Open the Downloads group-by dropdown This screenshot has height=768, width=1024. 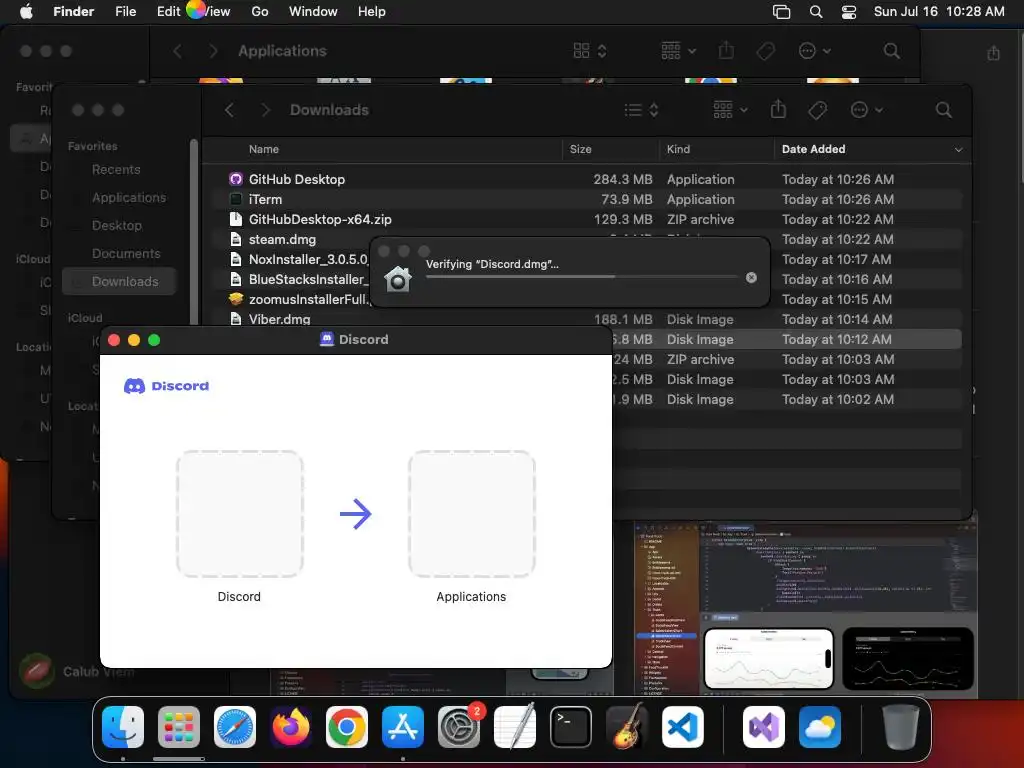click(x=730, y=110)
